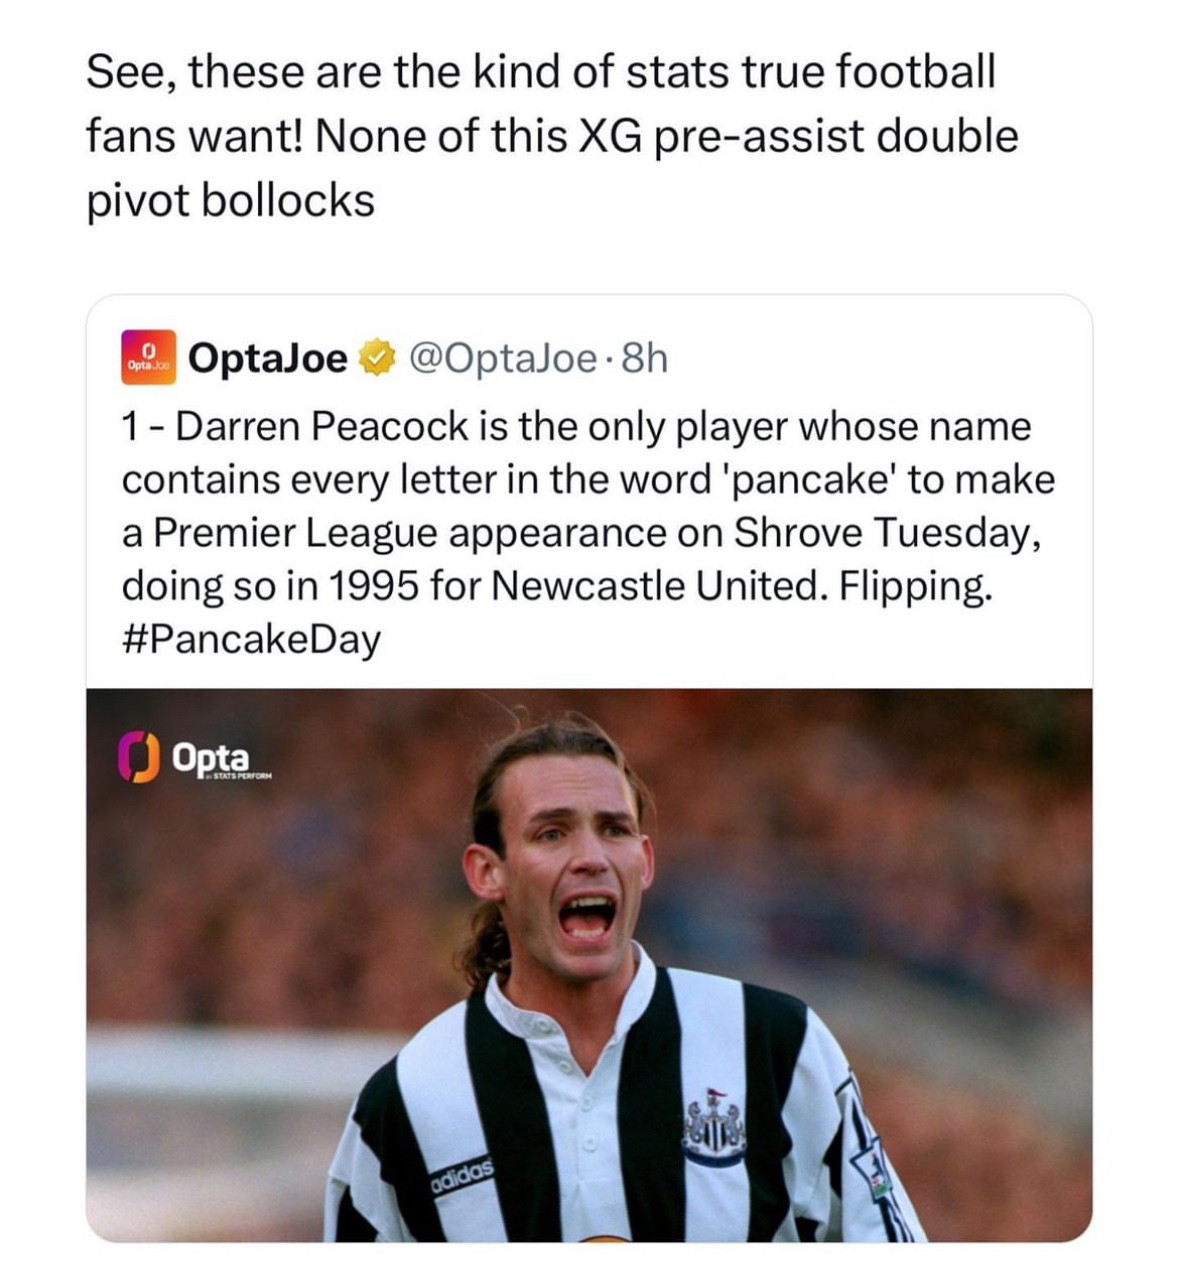Click the words "Shrove Tuesday" in the tweet

(x=889, y=532)
